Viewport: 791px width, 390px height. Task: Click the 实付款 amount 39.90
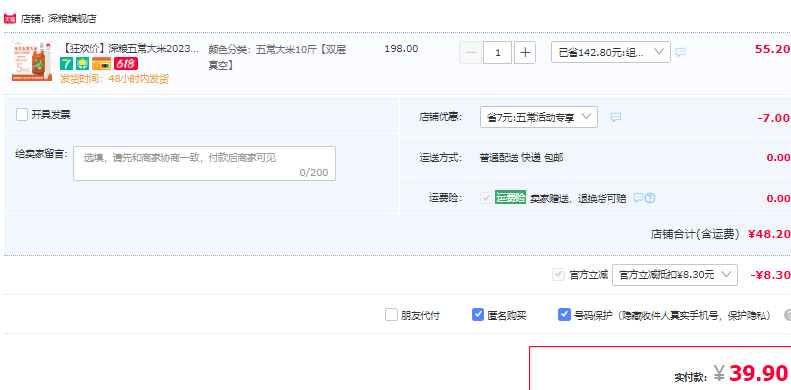click(759, 373)
